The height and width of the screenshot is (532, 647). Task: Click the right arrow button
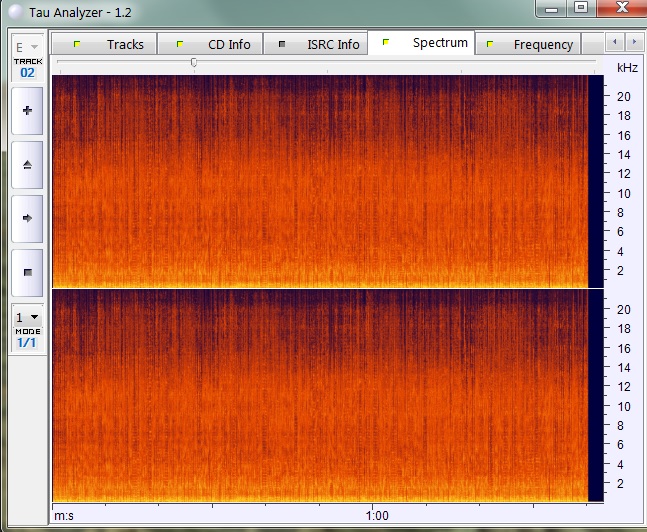tap(27, 218)
